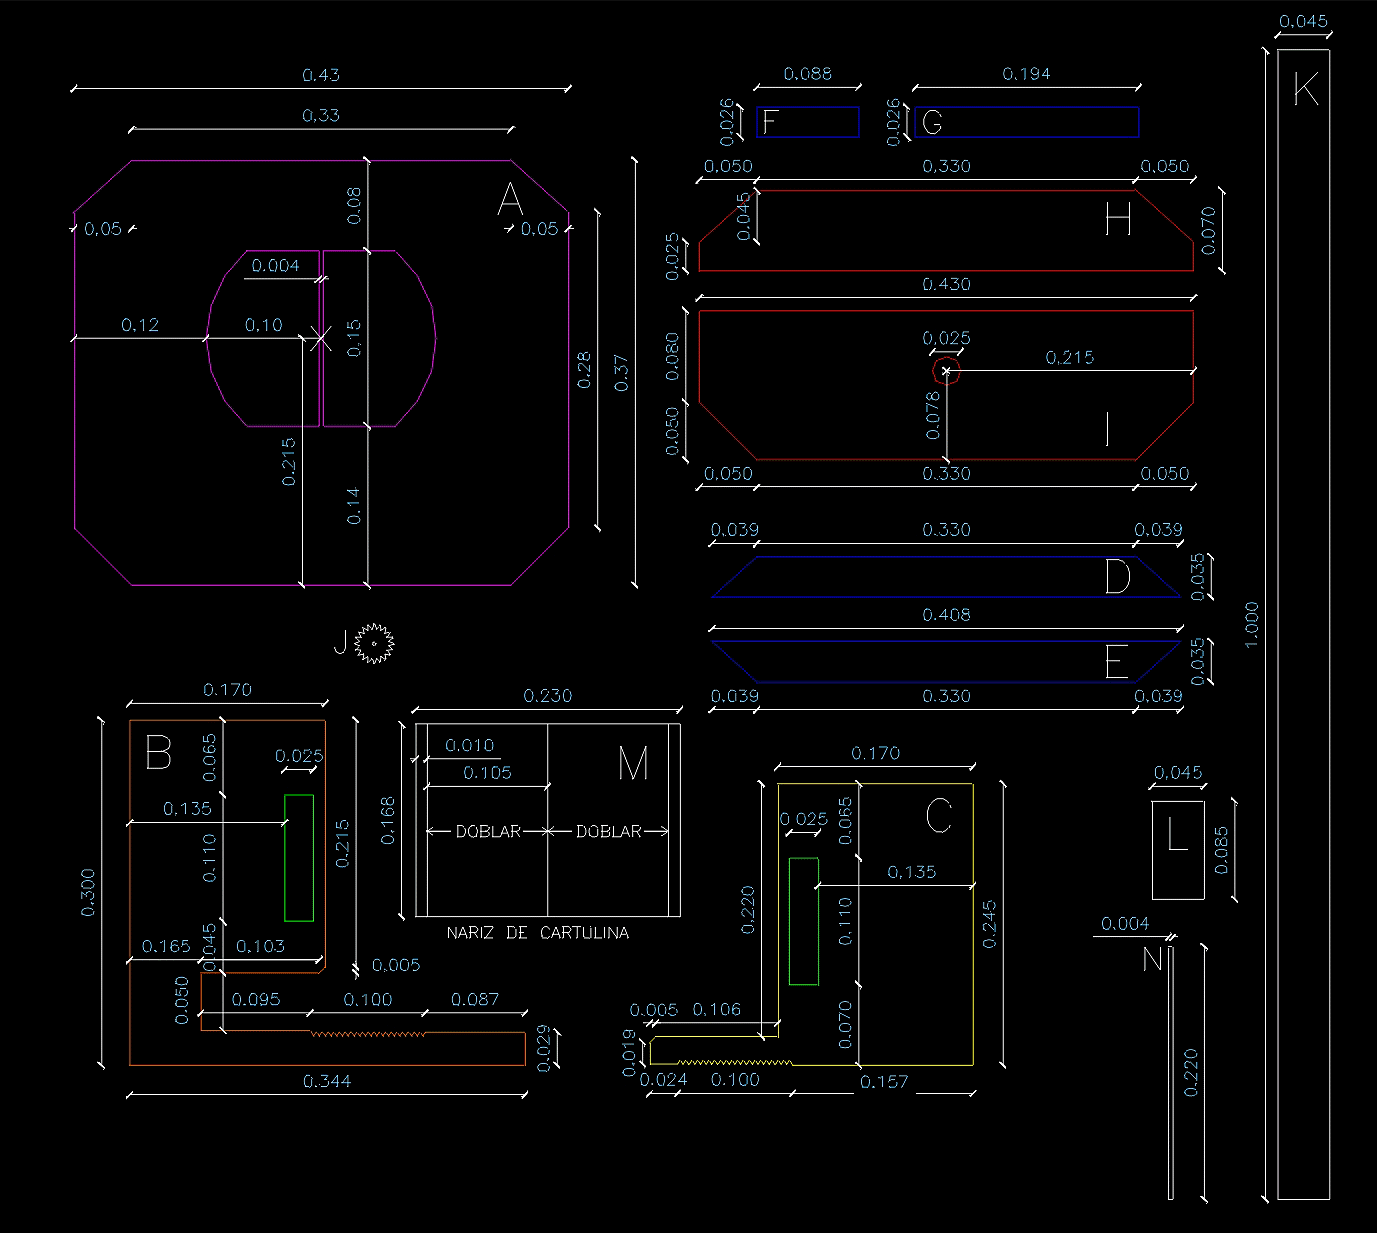Click the gear-shaped part next to J
This screenshot has height=1233, width=1377.
point(375,643)
